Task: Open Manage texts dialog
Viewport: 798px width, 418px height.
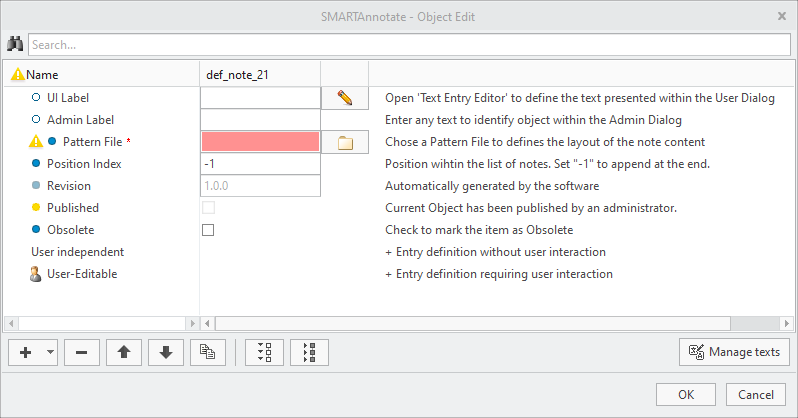Action: (x=734, y=352)
